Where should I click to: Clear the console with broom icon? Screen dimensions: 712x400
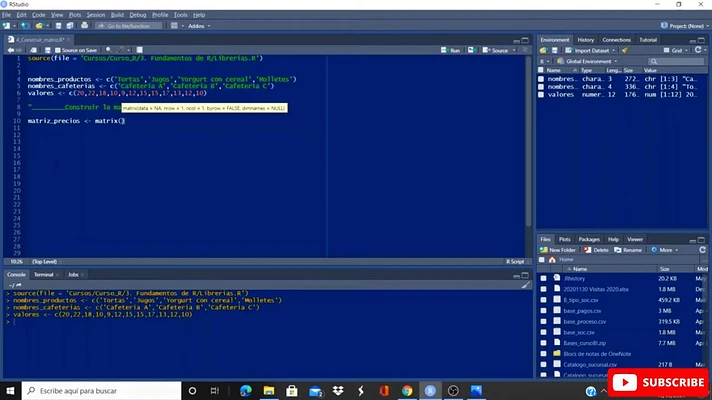(525, 285)
